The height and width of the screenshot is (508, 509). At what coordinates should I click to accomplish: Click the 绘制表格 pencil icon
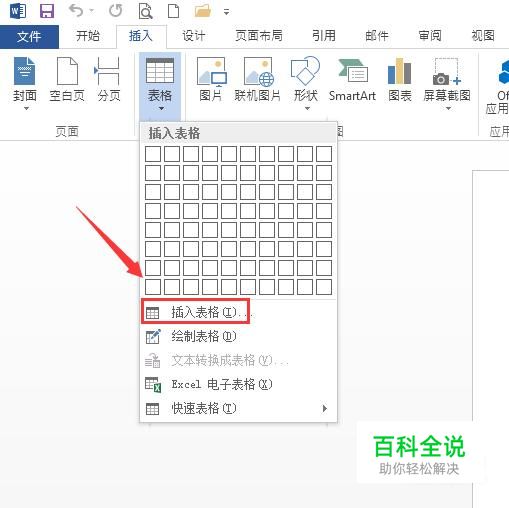tap(153, 336)
